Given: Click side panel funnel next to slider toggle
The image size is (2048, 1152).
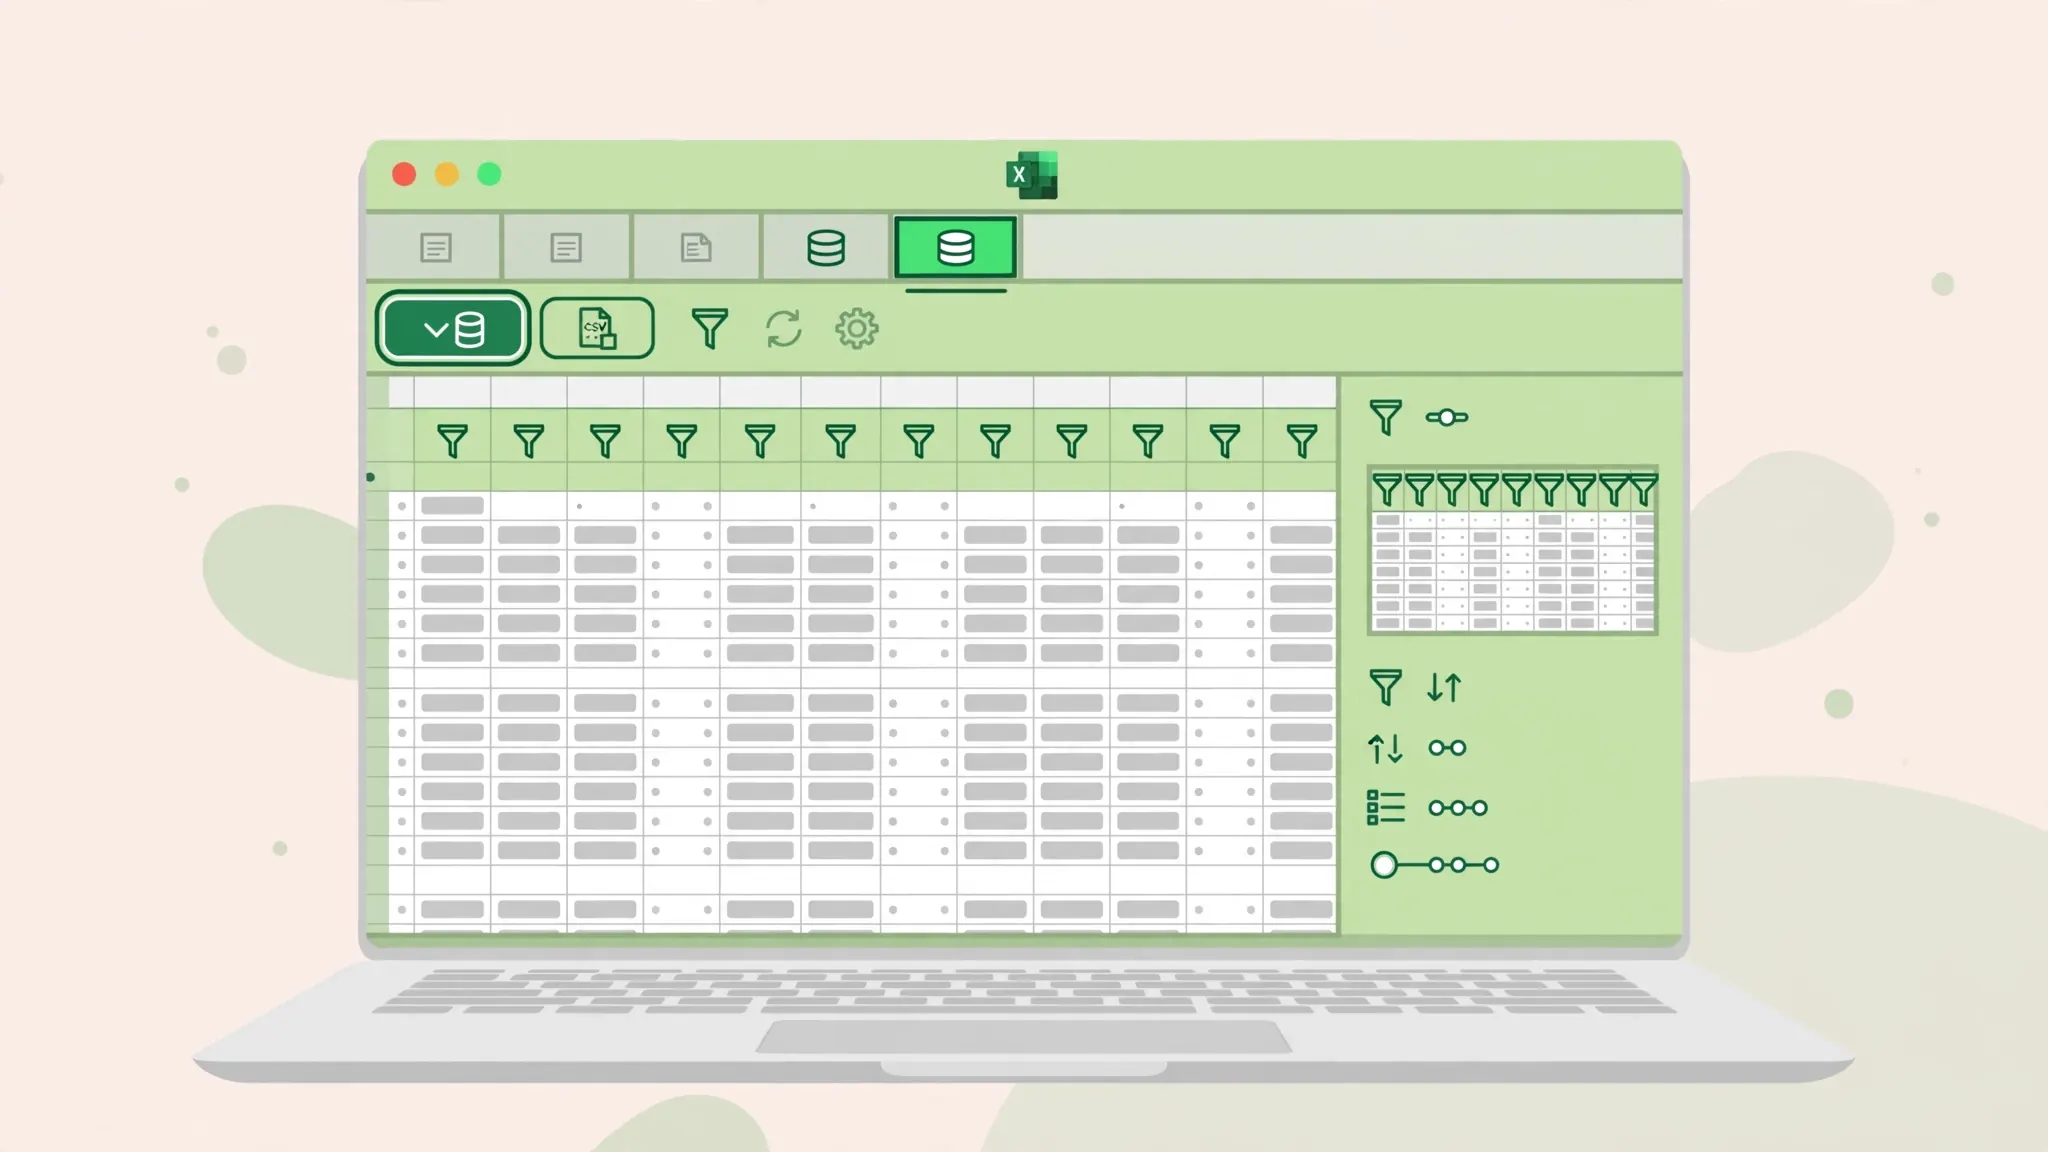Looking at the screenshot, I should [x=1385, y=417].
